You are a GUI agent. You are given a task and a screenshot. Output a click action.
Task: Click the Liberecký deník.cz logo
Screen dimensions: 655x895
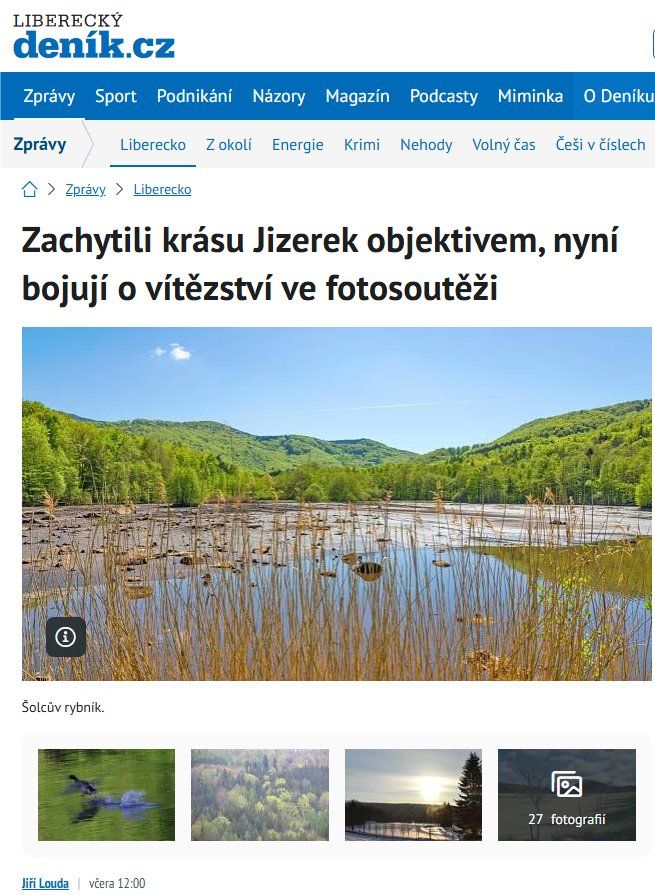[94, 36]
